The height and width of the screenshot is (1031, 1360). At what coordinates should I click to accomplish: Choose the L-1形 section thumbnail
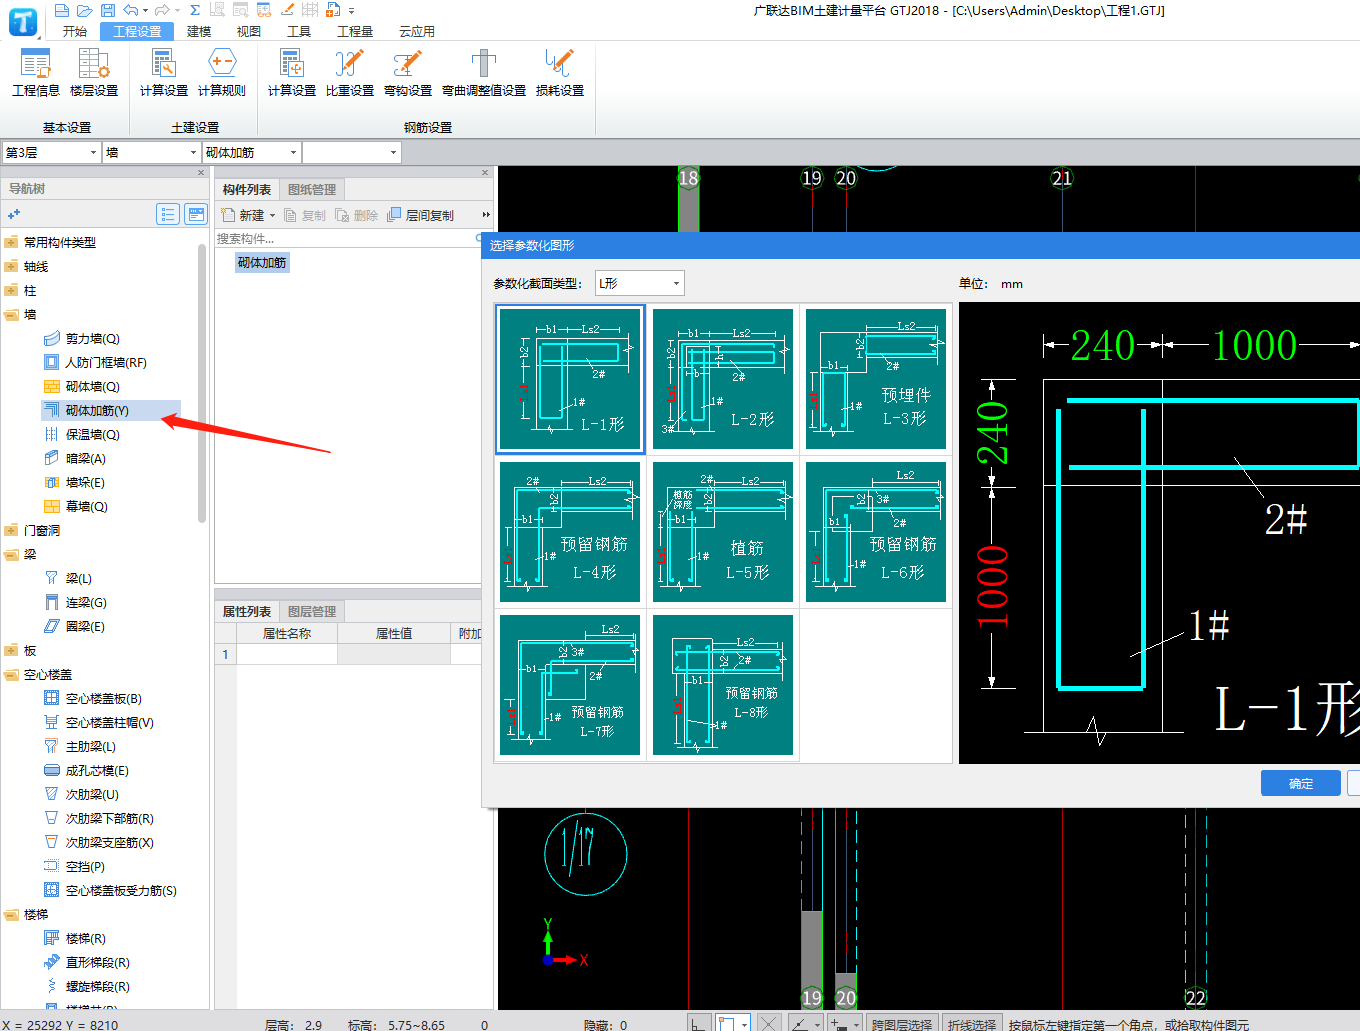coord(570,379)
